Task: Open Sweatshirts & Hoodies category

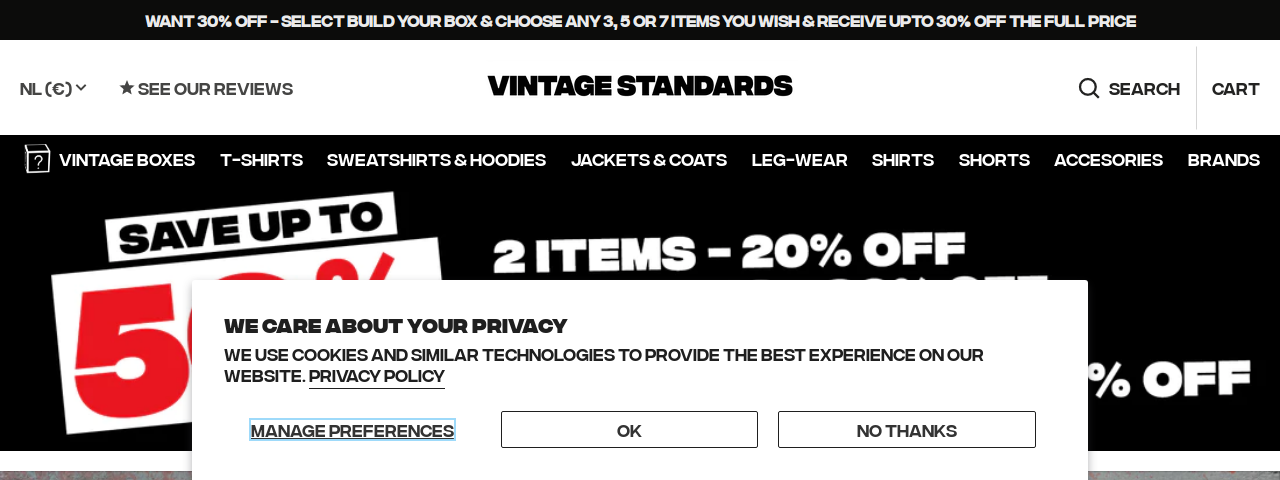Action: tap(436, 160)
